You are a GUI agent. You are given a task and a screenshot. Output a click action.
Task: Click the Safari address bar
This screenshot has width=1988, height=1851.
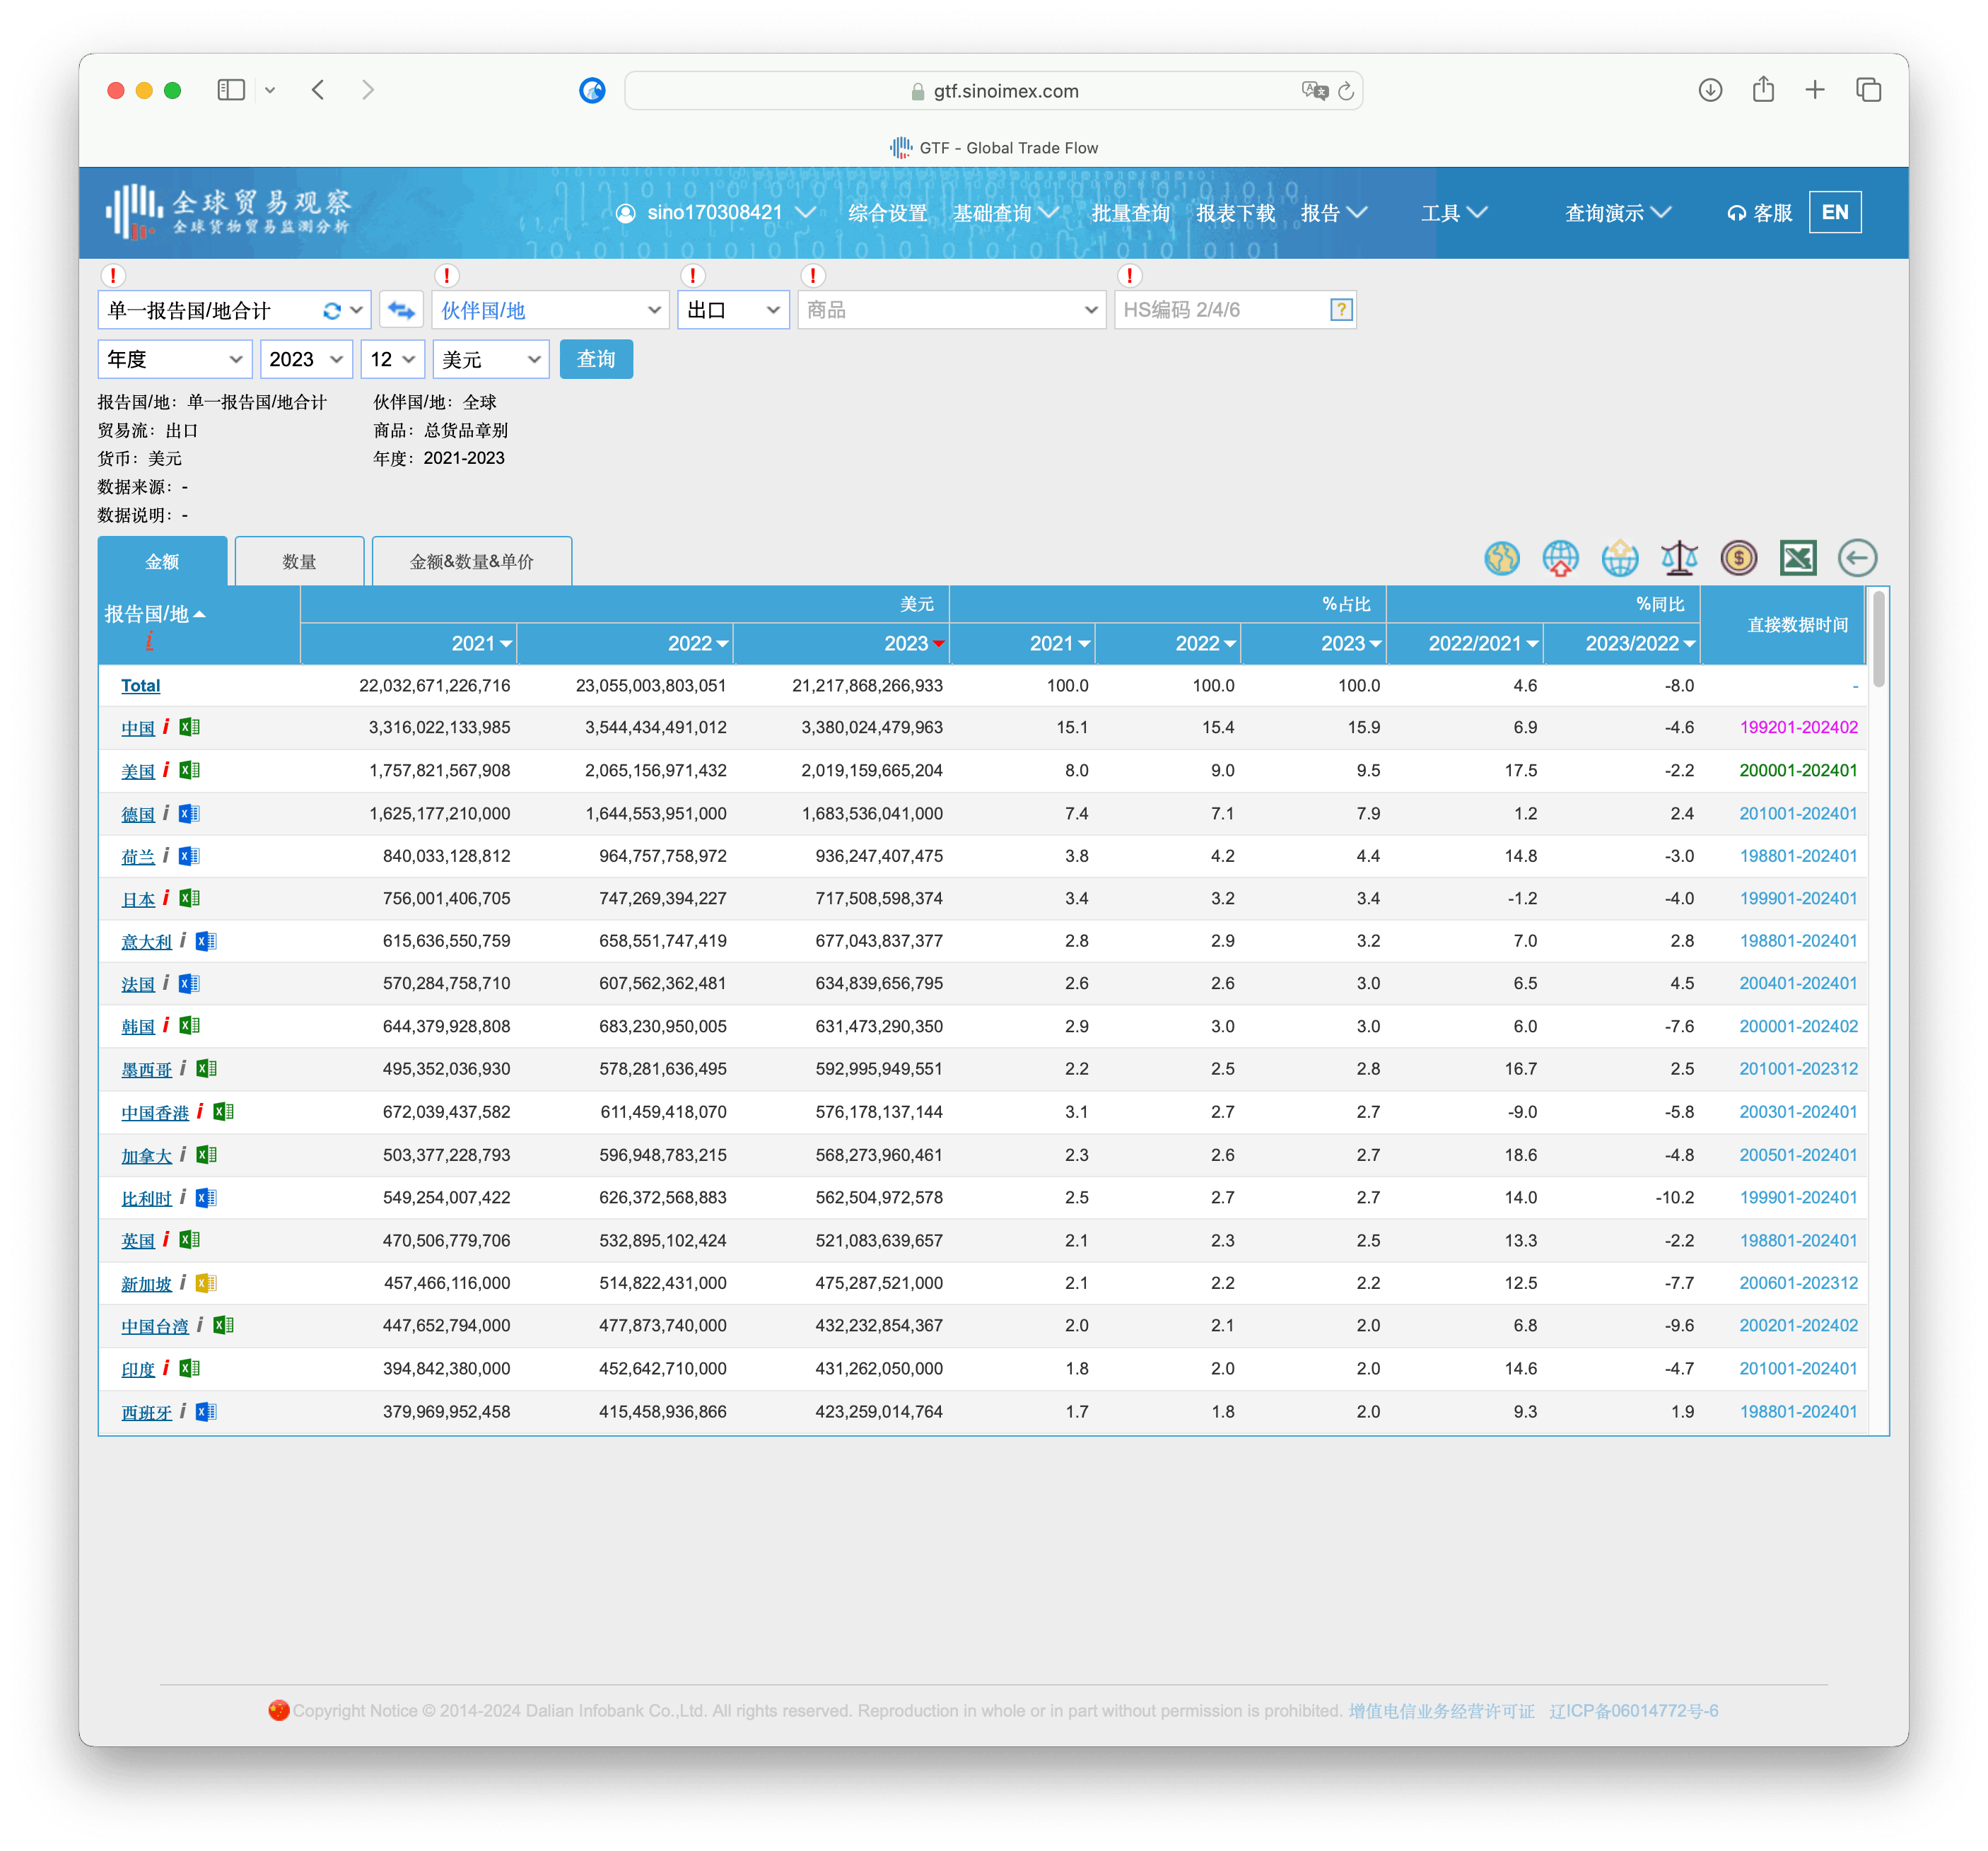pyautogui.click(x=993, y=91)
